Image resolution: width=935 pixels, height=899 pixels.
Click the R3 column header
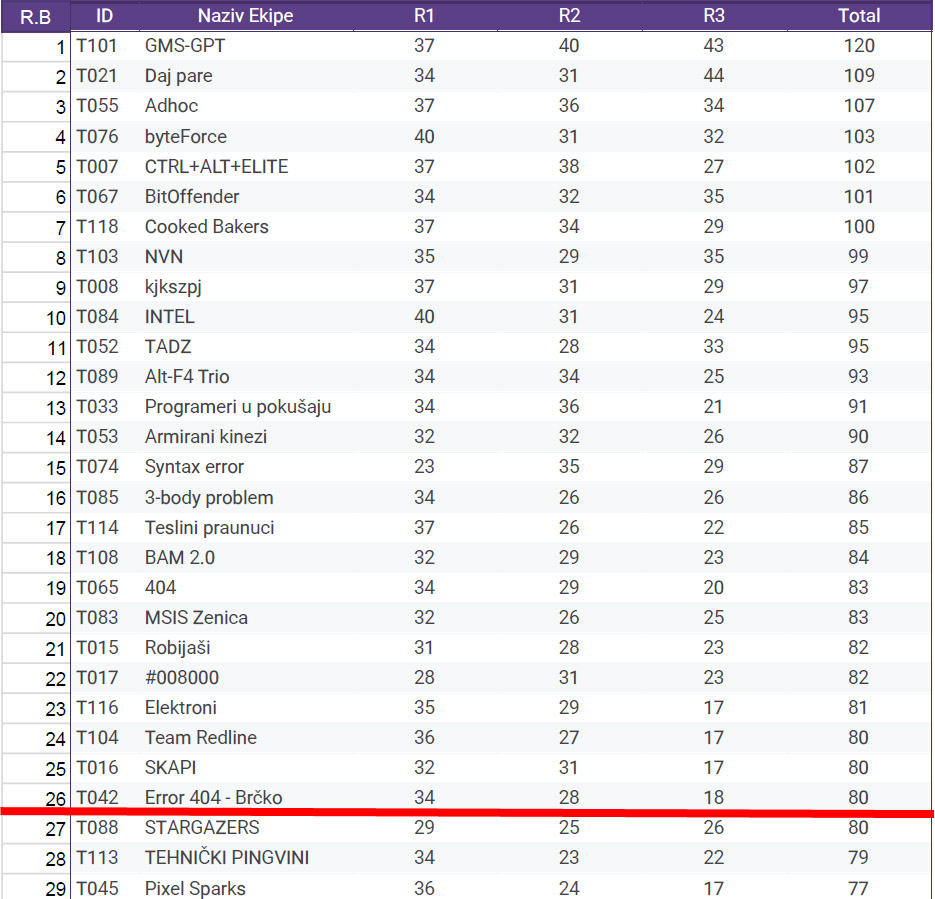click(x=714, y=16)
